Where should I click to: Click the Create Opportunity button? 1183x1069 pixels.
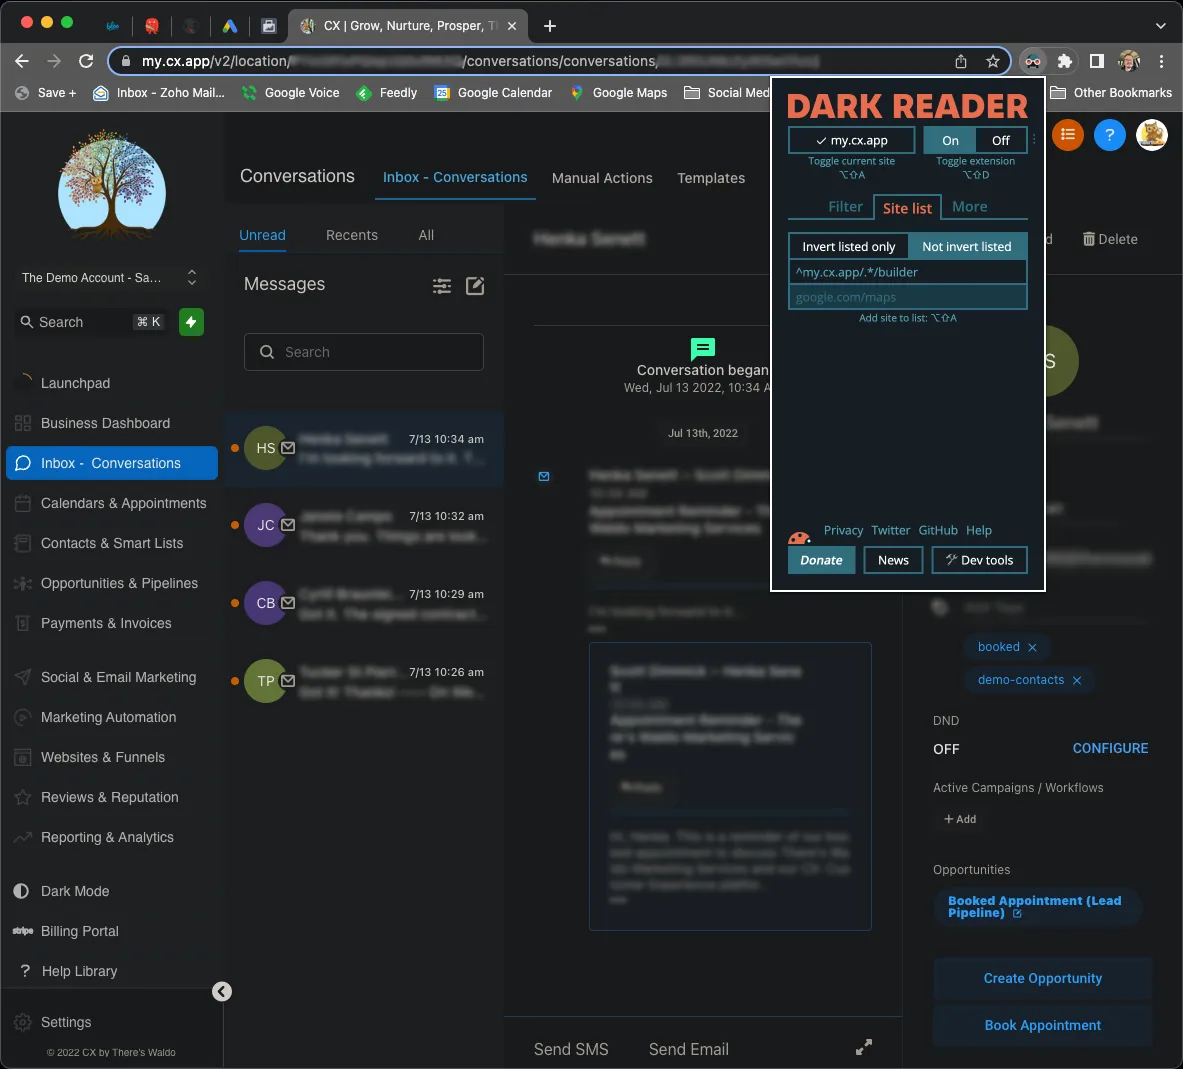1042,978
